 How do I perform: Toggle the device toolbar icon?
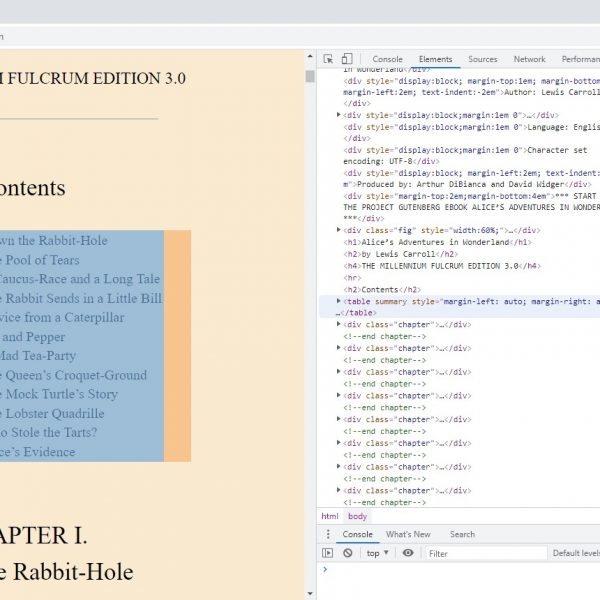point(346,60)
